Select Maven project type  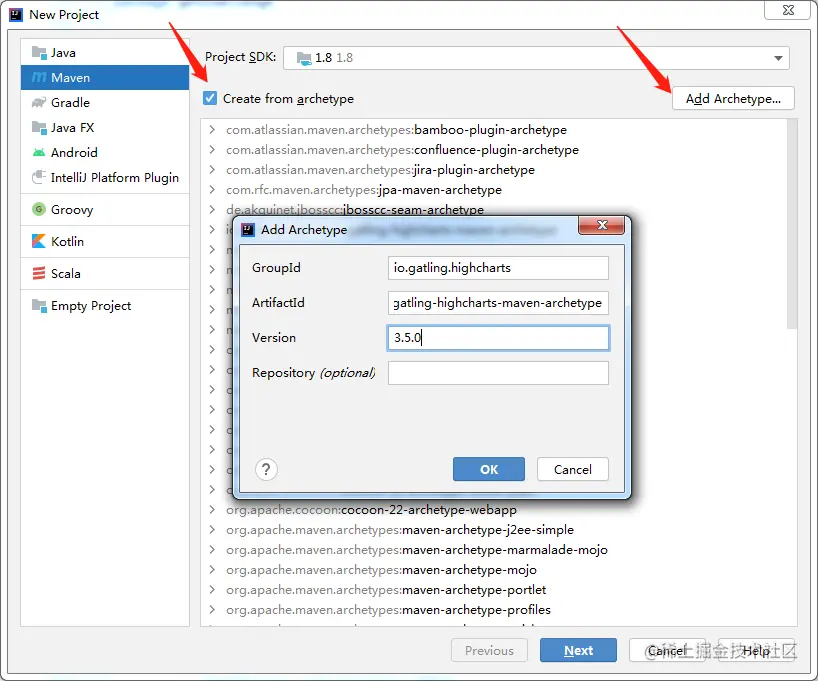click(x=105, y=78)
